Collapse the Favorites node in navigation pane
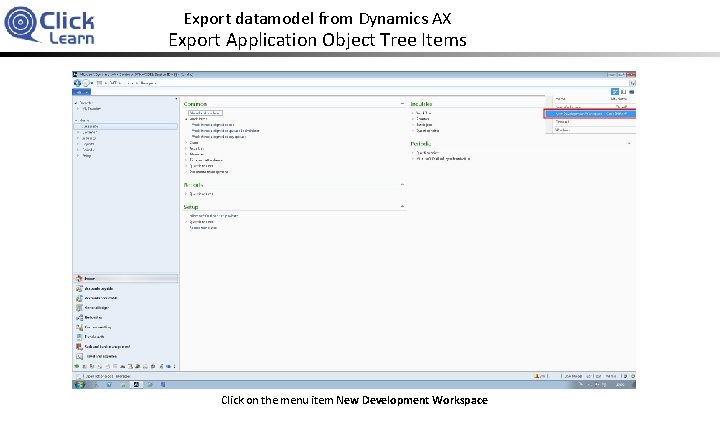Viewport: 720px width, 437px height. click(76, 103)
